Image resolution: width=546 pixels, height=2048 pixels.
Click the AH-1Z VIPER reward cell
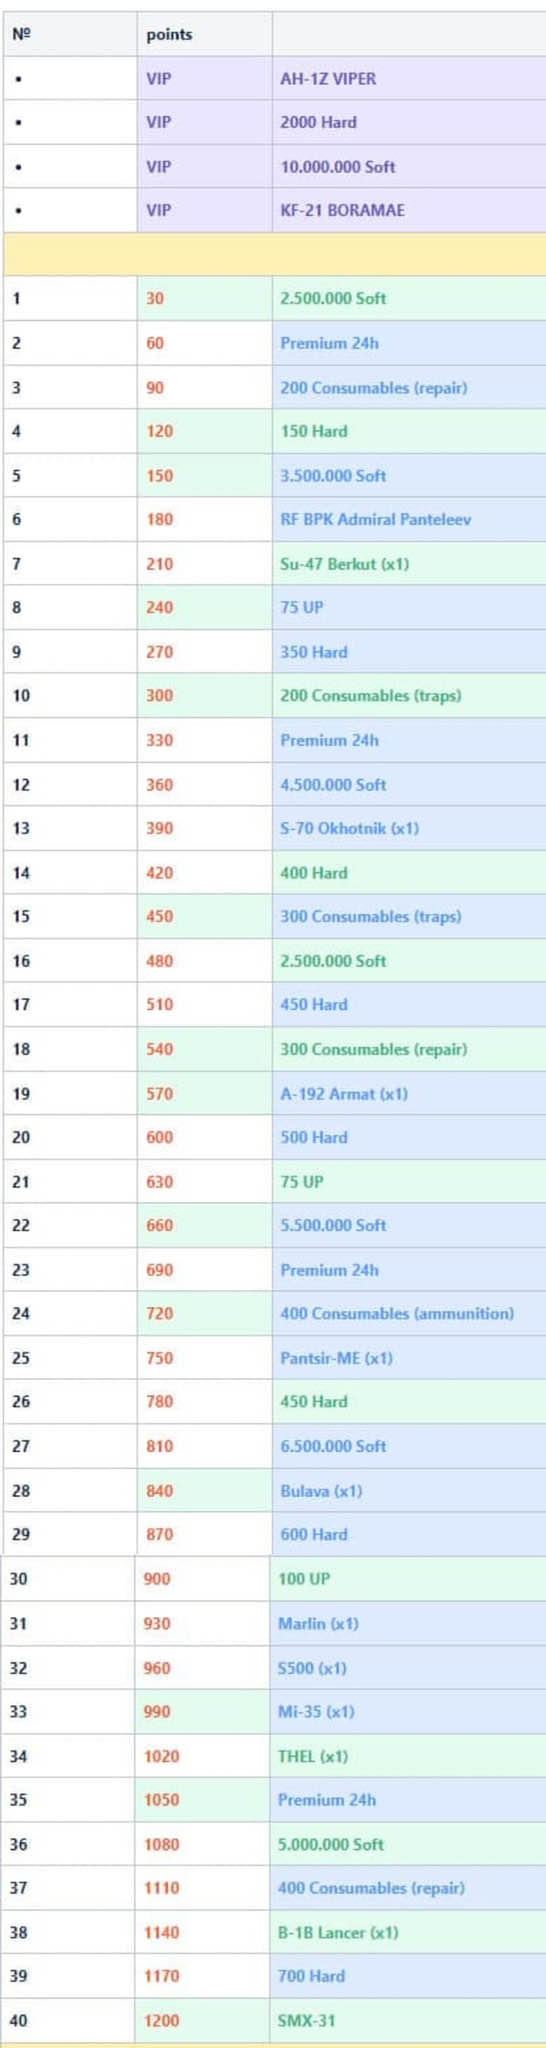pyautogui.click(x=408, y=78)
